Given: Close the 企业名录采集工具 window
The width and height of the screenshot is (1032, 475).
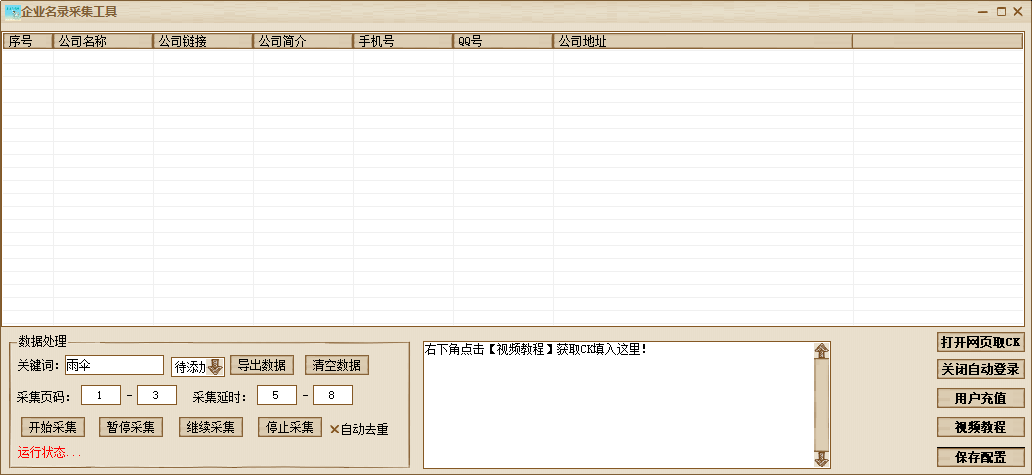Looking at the screenshot, I should 1018,11.
